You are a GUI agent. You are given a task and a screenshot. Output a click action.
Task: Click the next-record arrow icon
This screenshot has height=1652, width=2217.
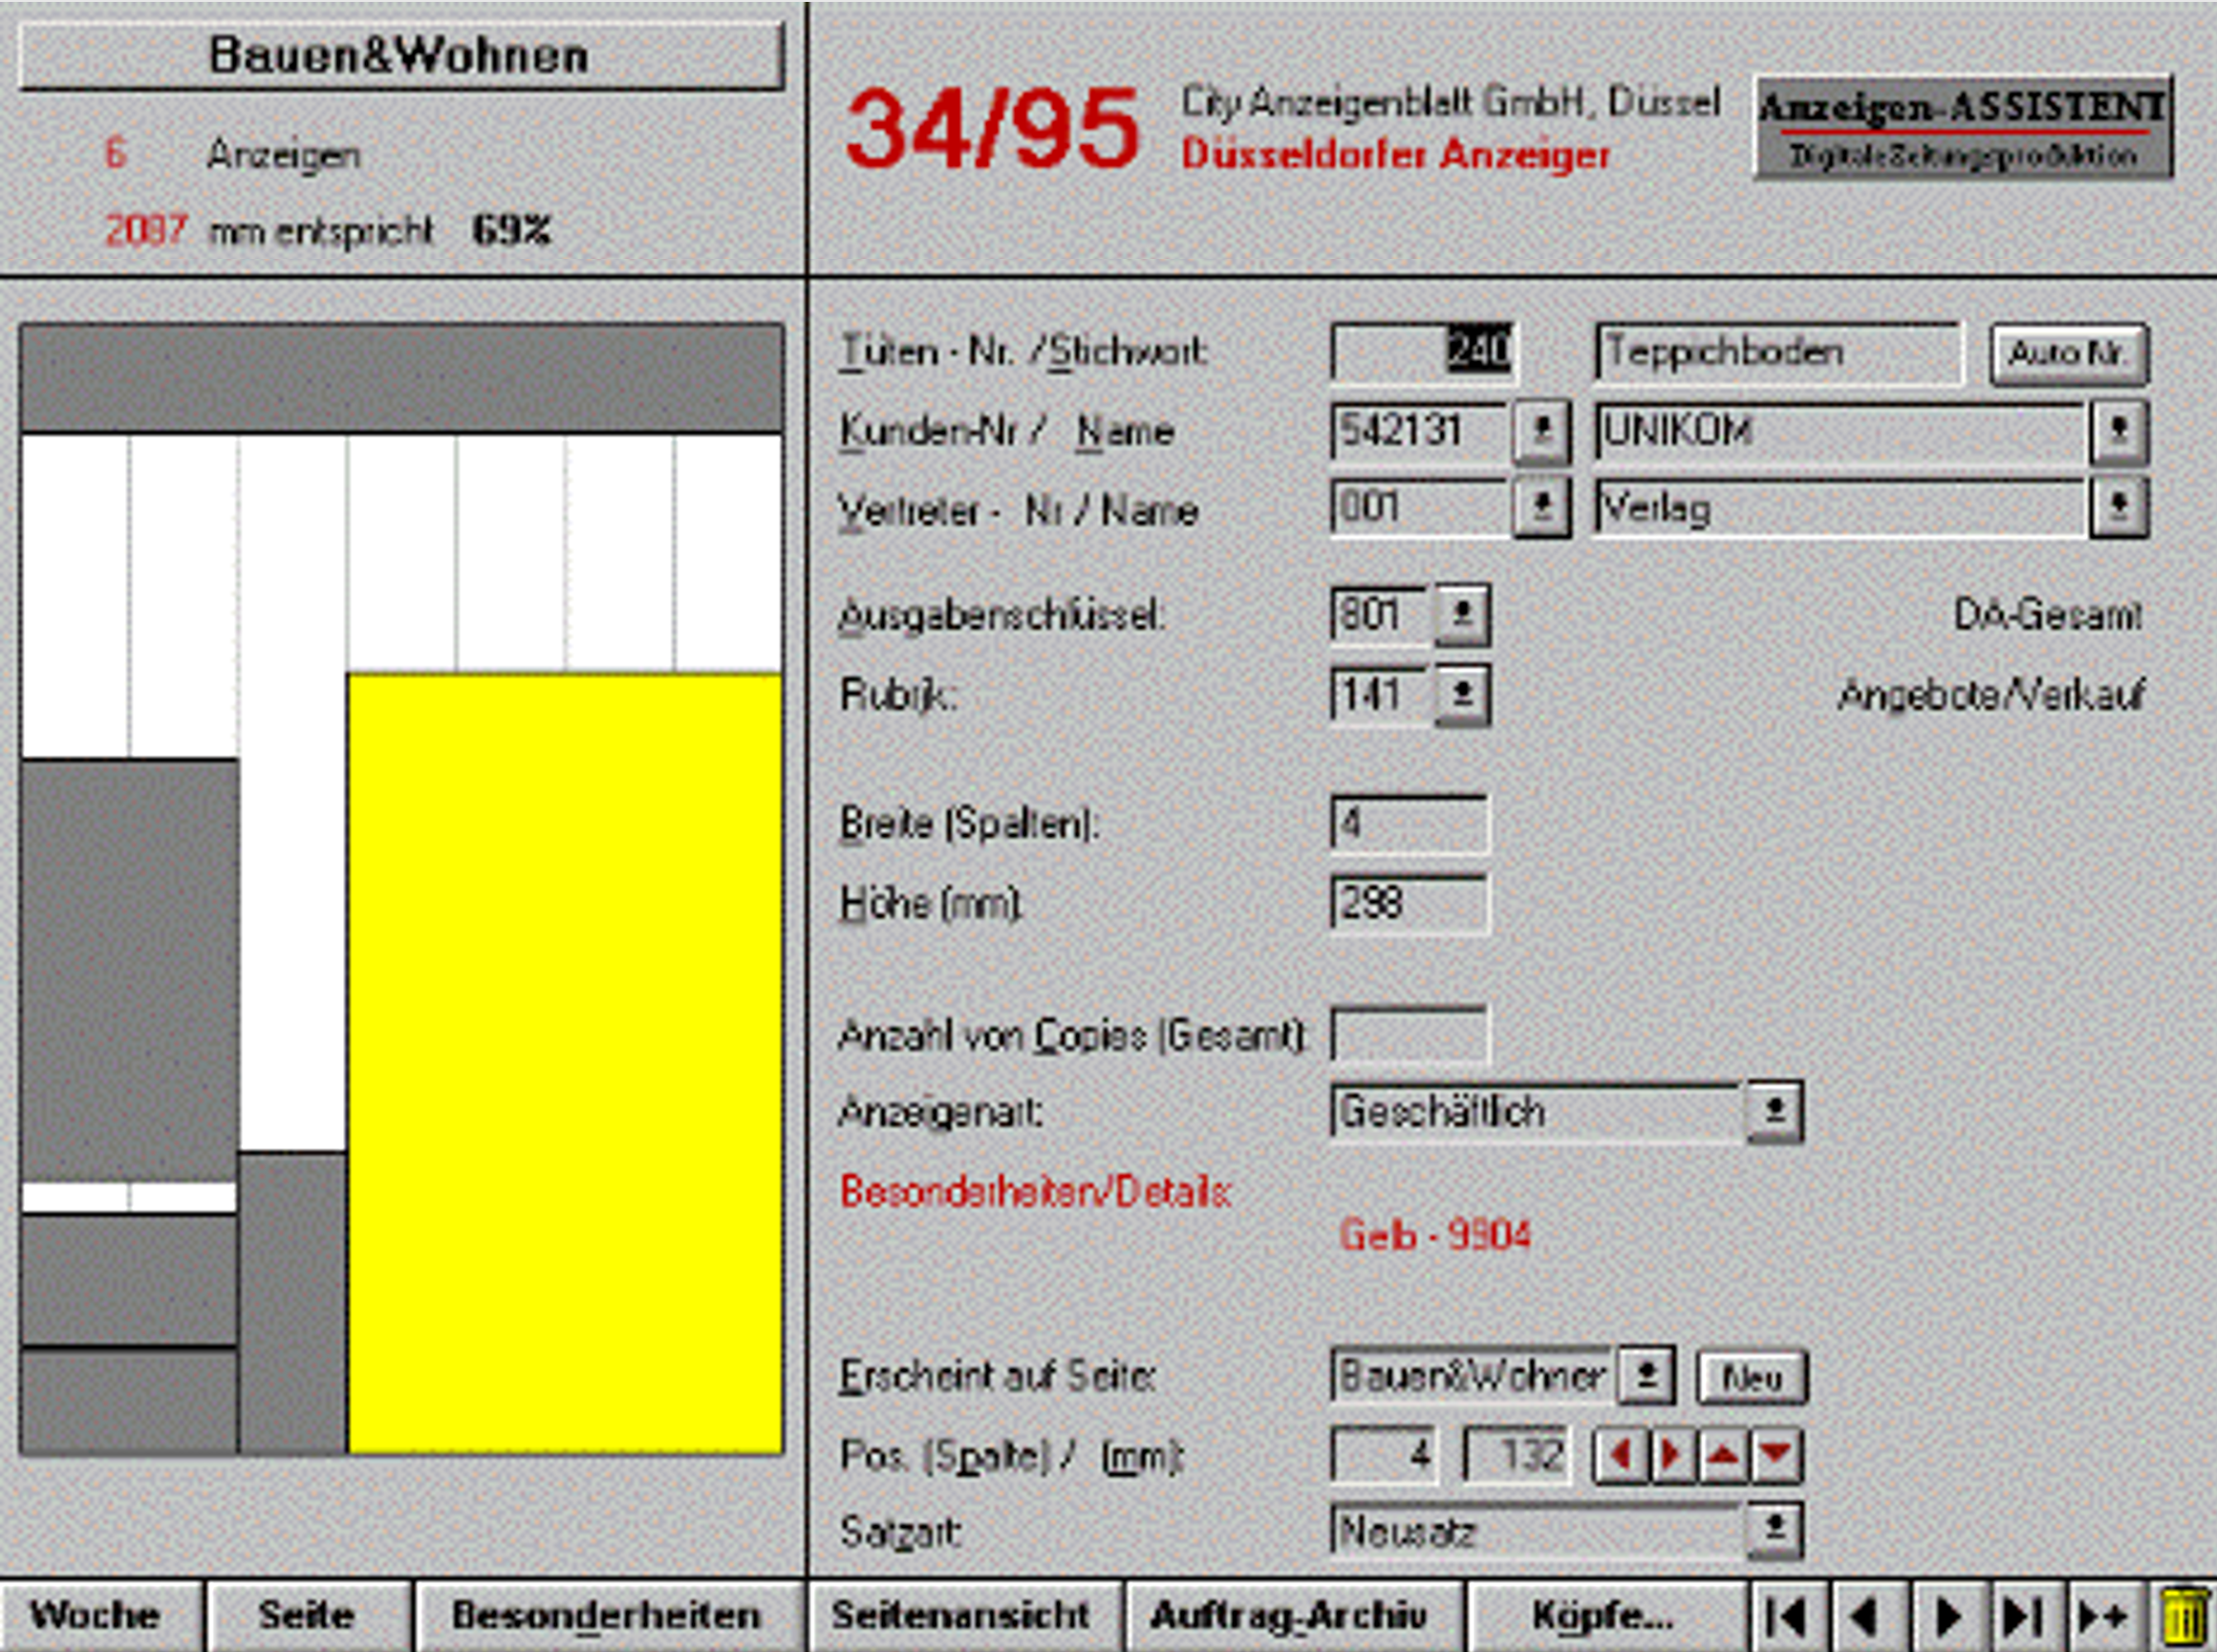(x=1946, y=1616)
